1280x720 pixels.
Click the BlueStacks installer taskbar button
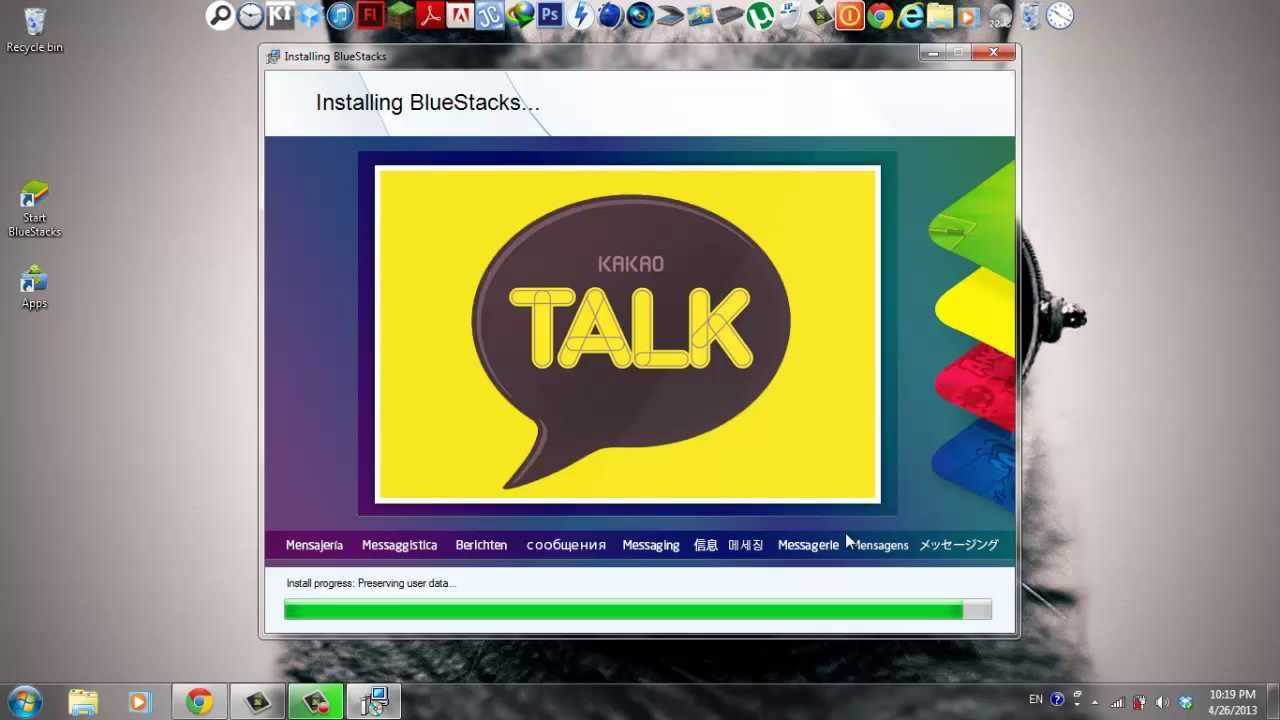373,702
